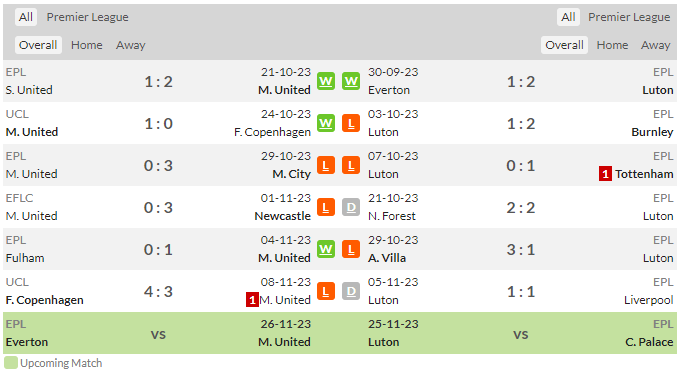681x390 pixels.
Task: Click the D badge for the N. Forest match
Action: point(351,208)
